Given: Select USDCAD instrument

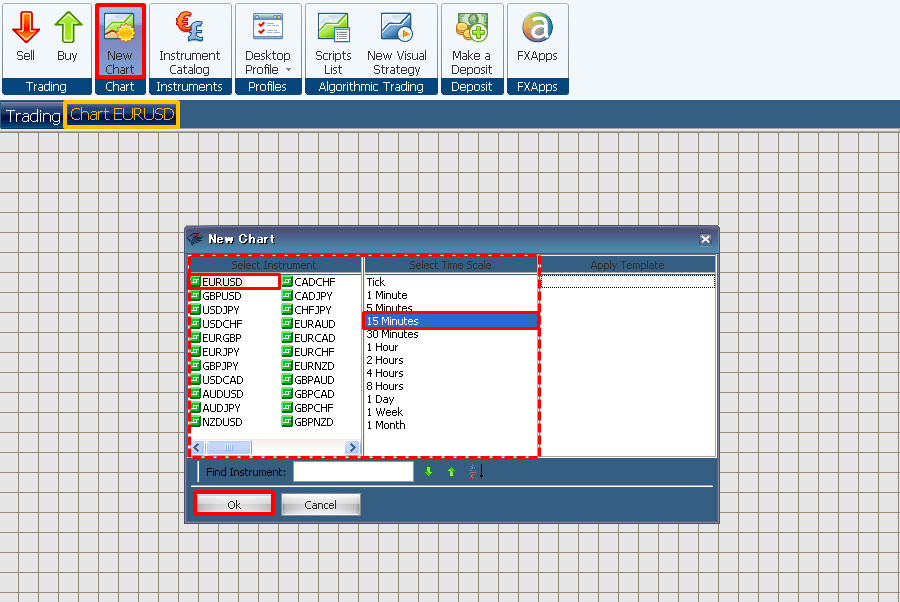Looking at the screenshot, I should coord(216,380).
